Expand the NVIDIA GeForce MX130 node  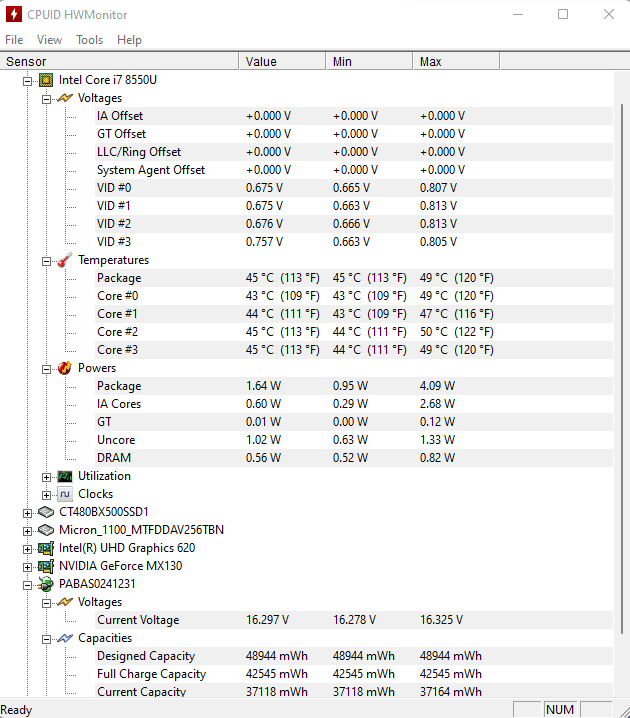pos(27,567)
